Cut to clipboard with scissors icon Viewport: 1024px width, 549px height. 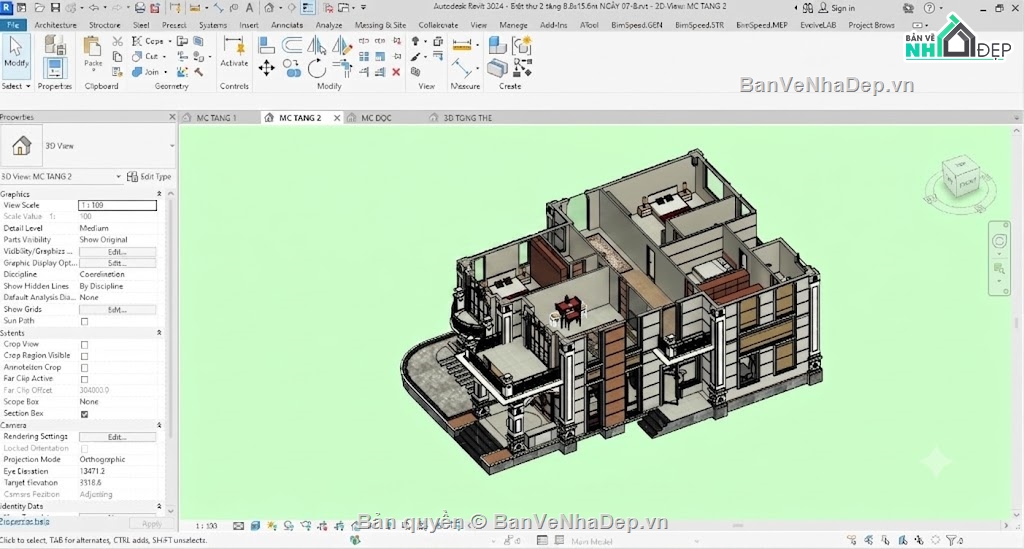[118, 41]
